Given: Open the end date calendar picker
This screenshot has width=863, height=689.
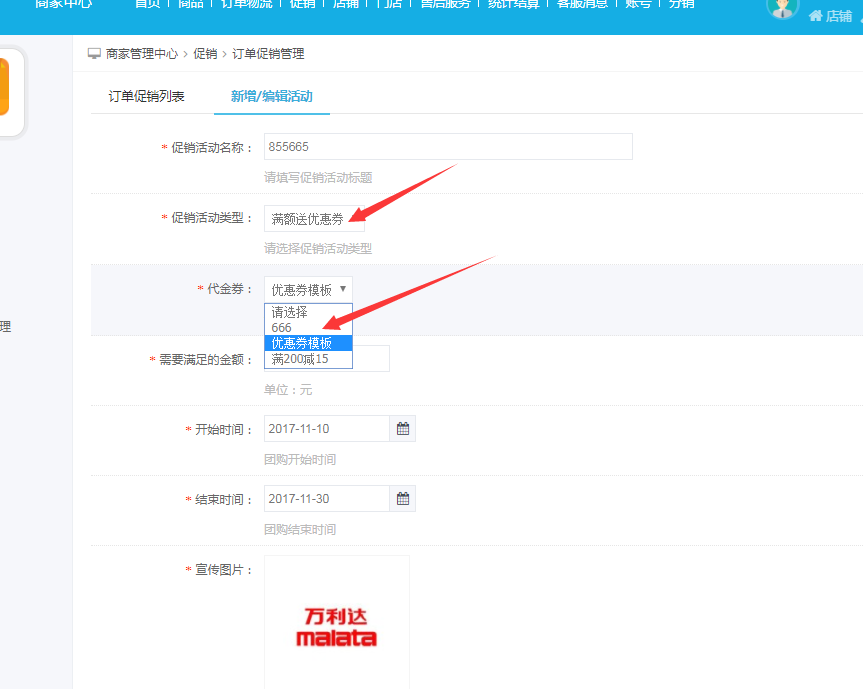Looking at the screenshot, I should tap(403, 499).
